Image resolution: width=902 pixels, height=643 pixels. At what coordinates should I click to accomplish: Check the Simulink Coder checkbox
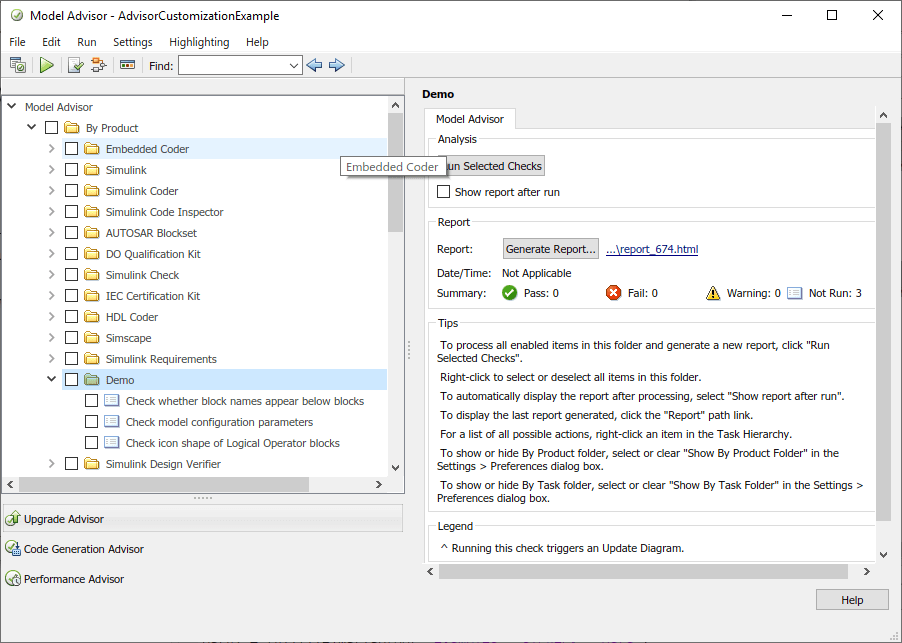point(71,191)
